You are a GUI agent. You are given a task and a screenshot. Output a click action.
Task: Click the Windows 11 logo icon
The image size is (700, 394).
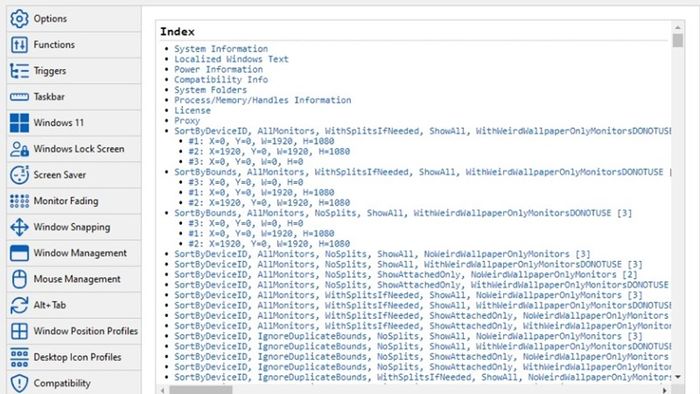click(x=19, y=123)
